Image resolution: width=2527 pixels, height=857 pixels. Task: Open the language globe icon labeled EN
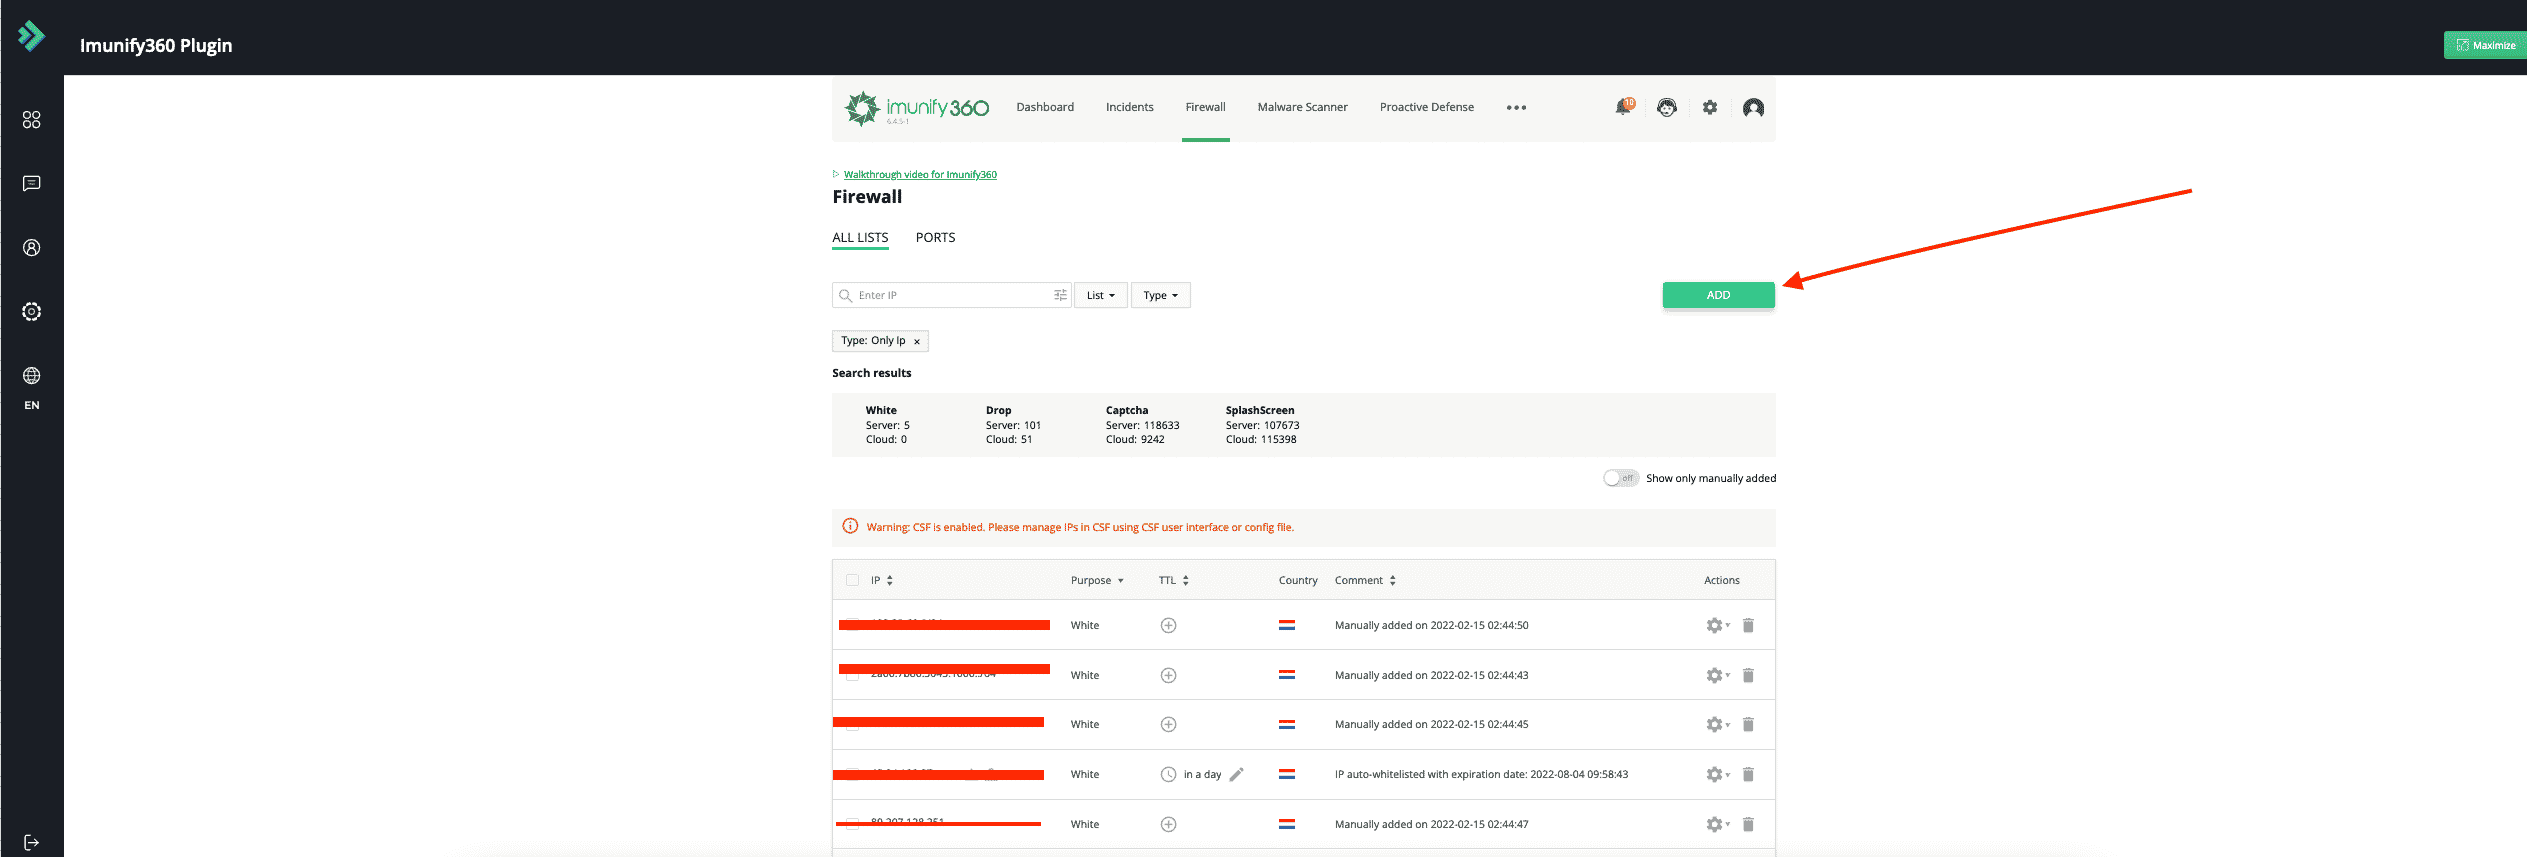click(31, 376)
